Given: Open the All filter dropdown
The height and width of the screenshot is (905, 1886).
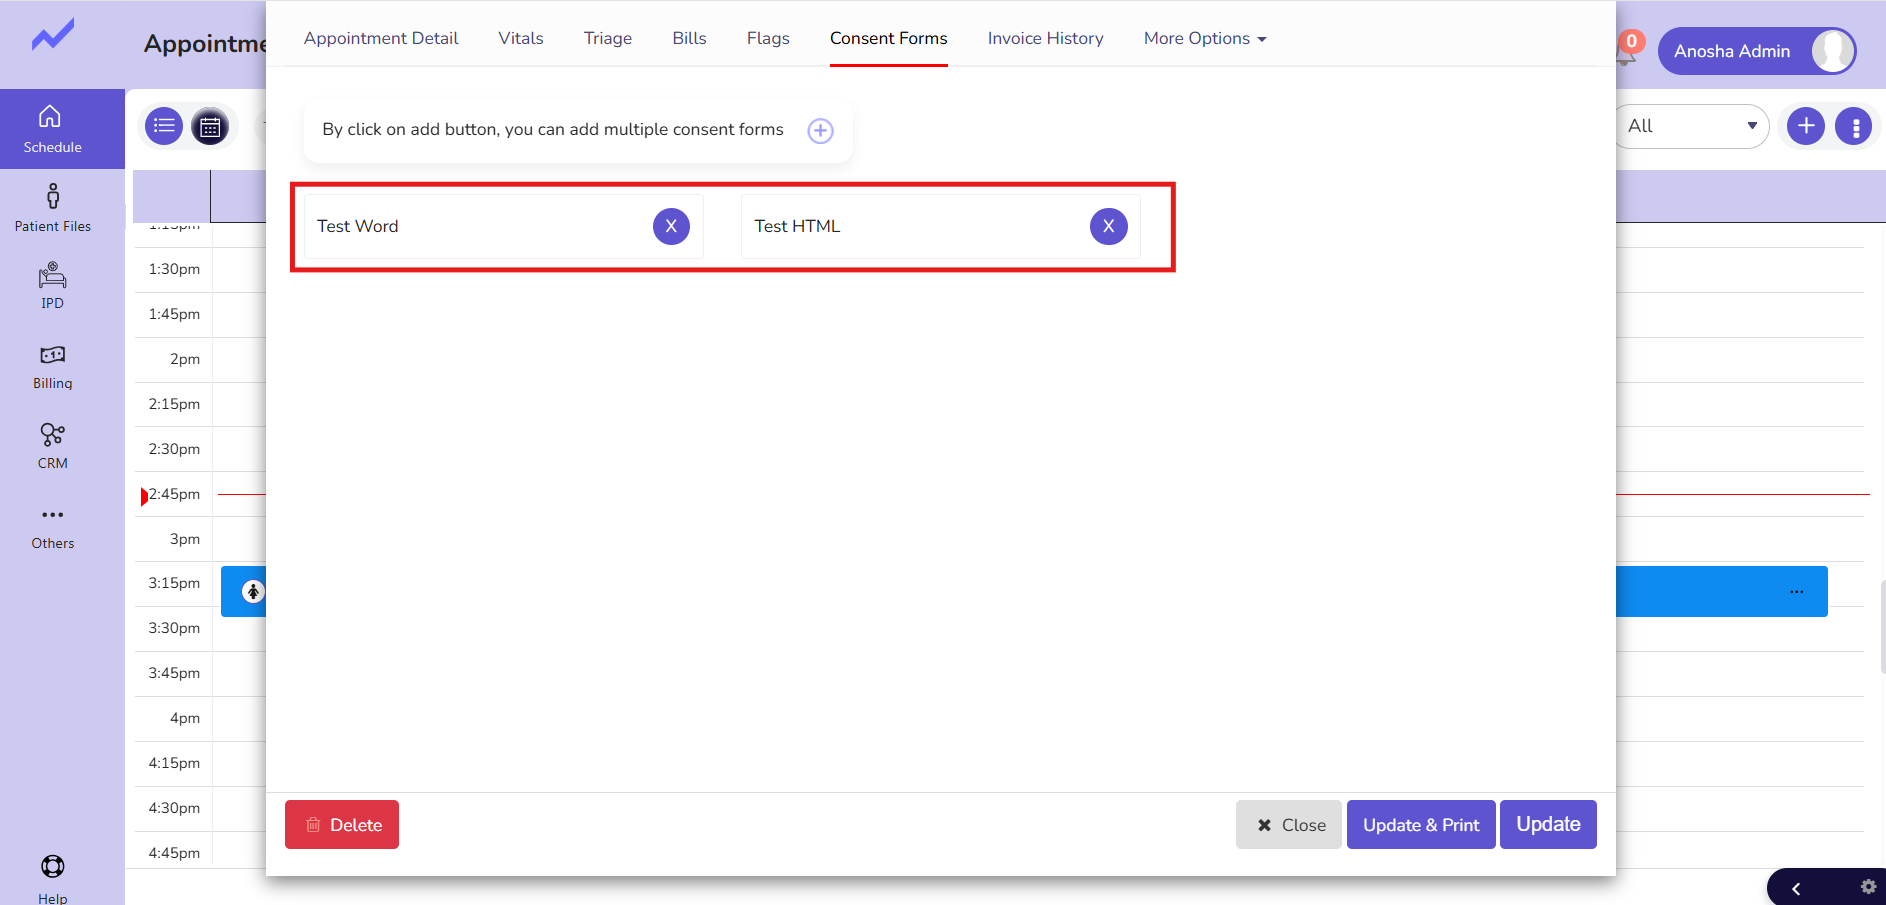Looking at the screenshot, I should pyautogui.click(x=1691, y=126).
